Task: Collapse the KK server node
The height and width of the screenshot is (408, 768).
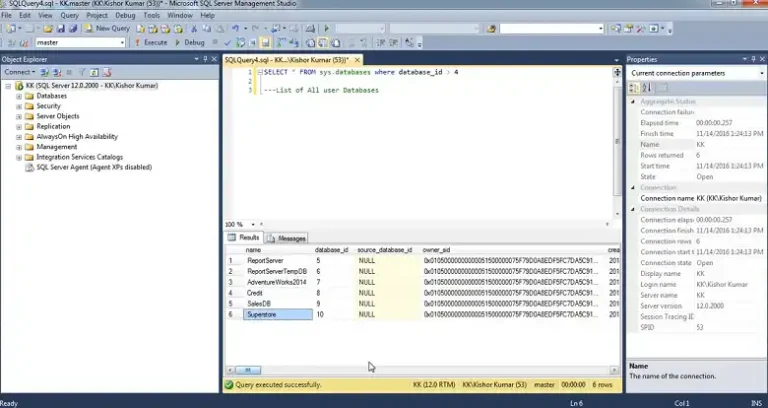Action: click(x=8, y=86)
